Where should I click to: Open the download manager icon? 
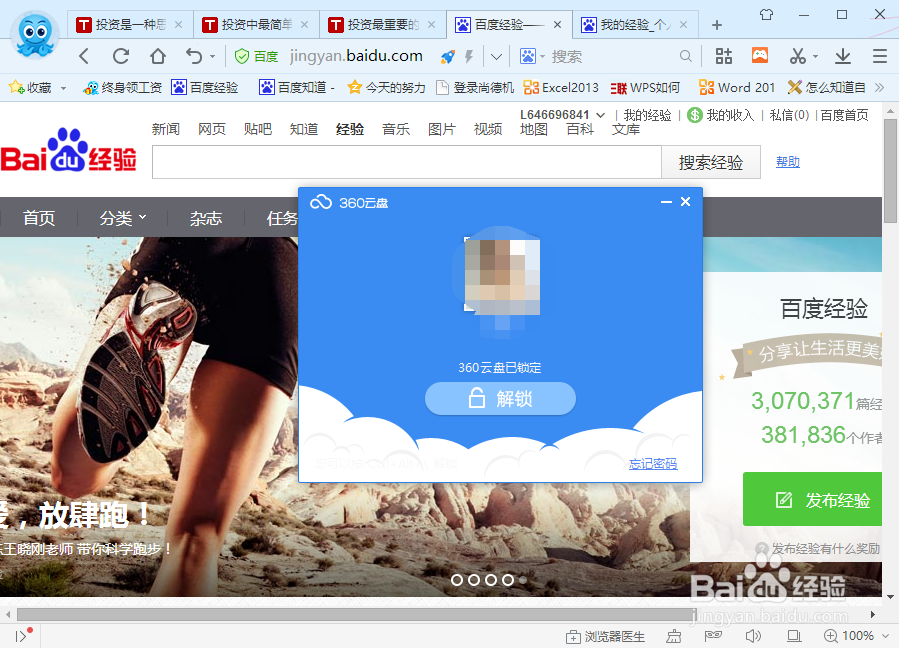tap(843, 57)
